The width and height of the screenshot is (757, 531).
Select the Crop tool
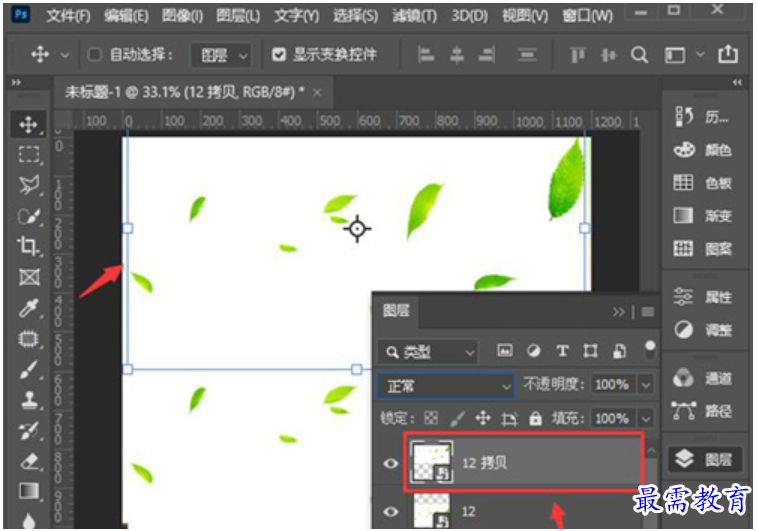coord(28,246)
